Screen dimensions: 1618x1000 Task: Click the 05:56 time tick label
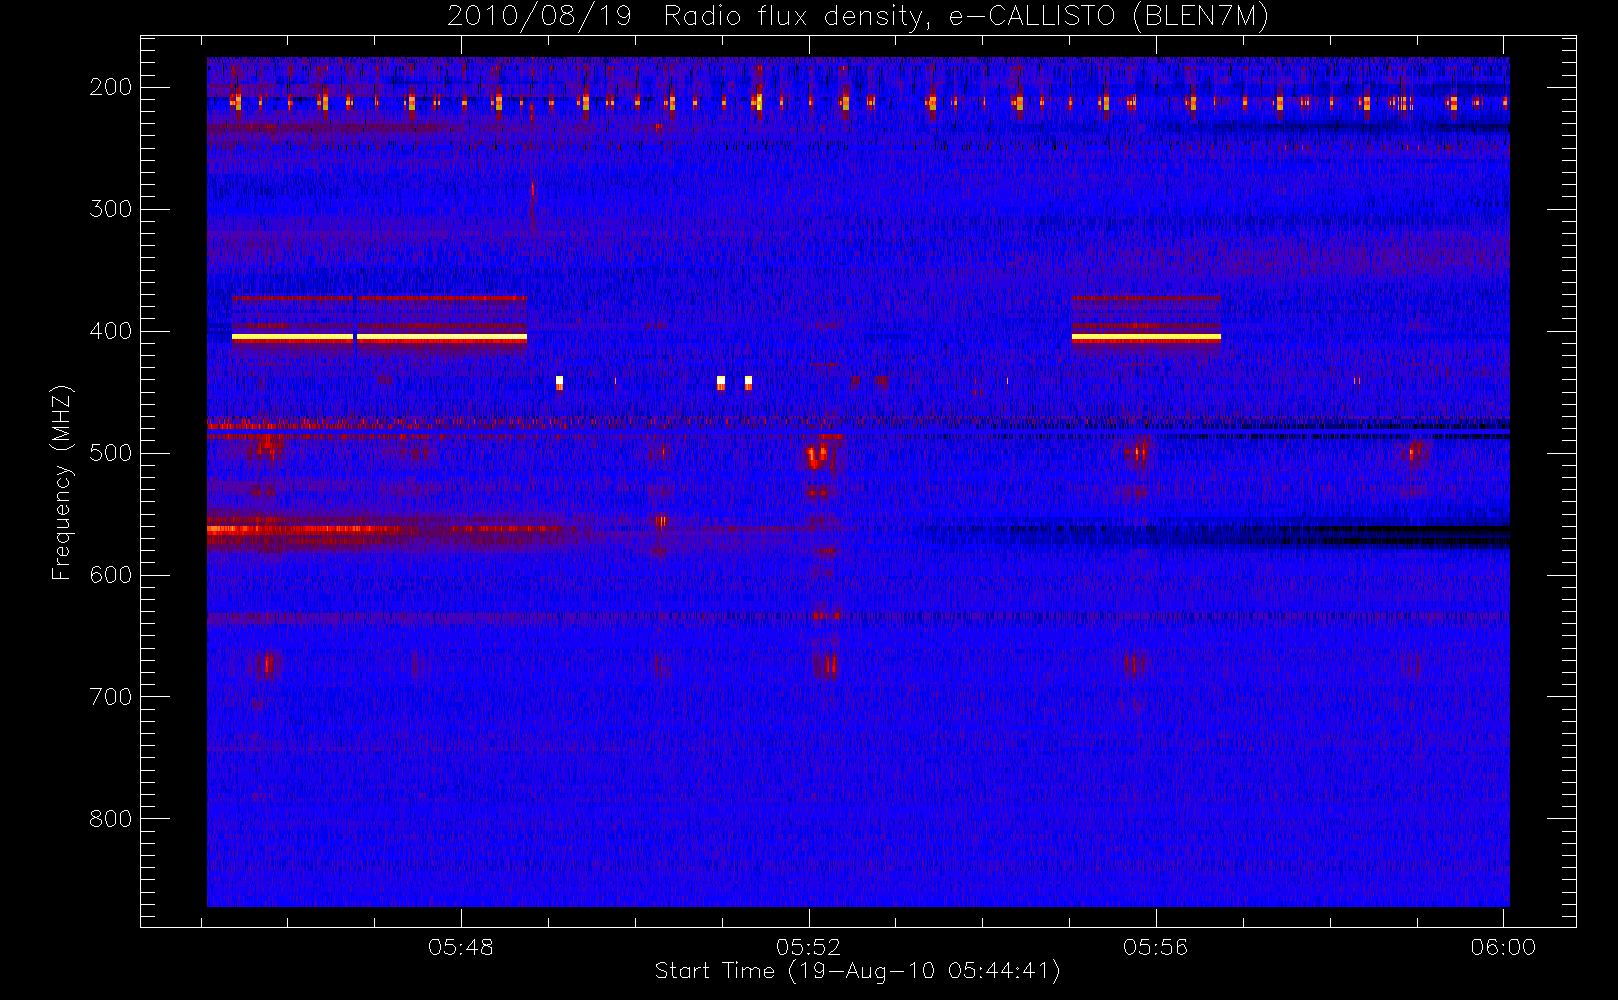point(1155,947)
